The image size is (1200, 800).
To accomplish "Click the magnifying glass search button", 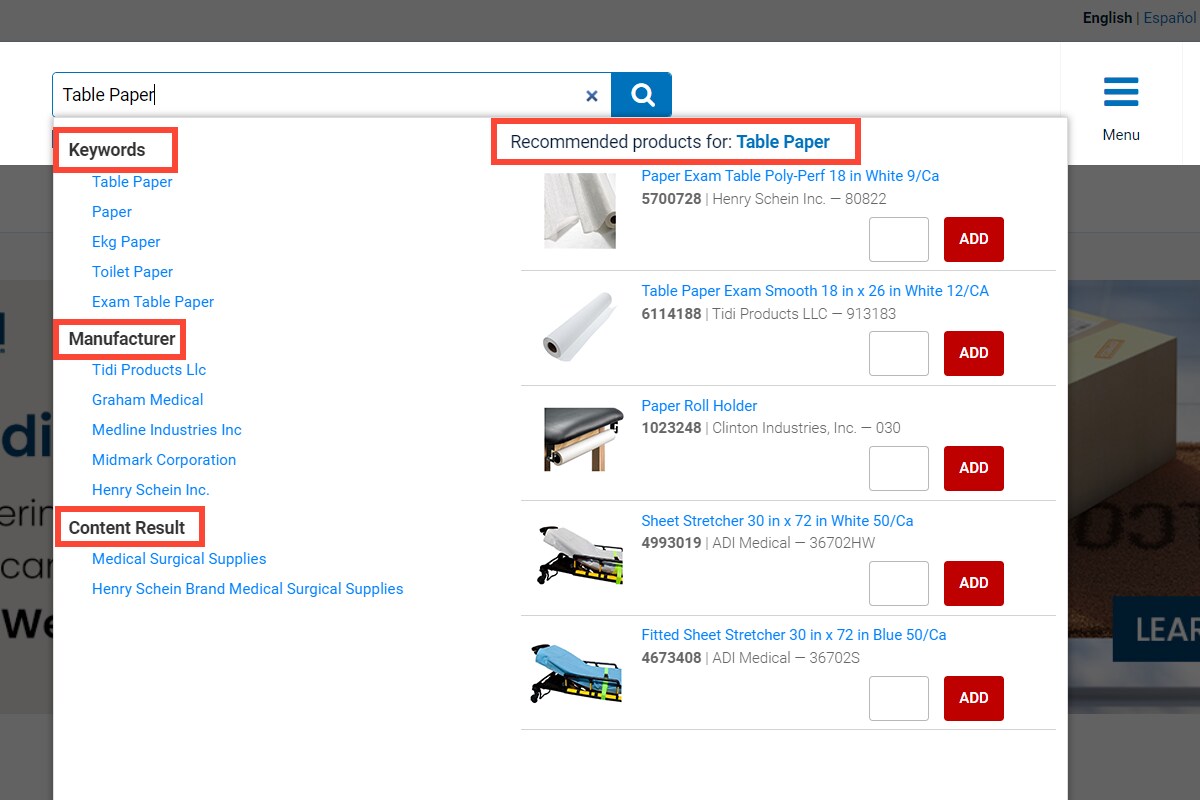I will [x=642, y=95].
